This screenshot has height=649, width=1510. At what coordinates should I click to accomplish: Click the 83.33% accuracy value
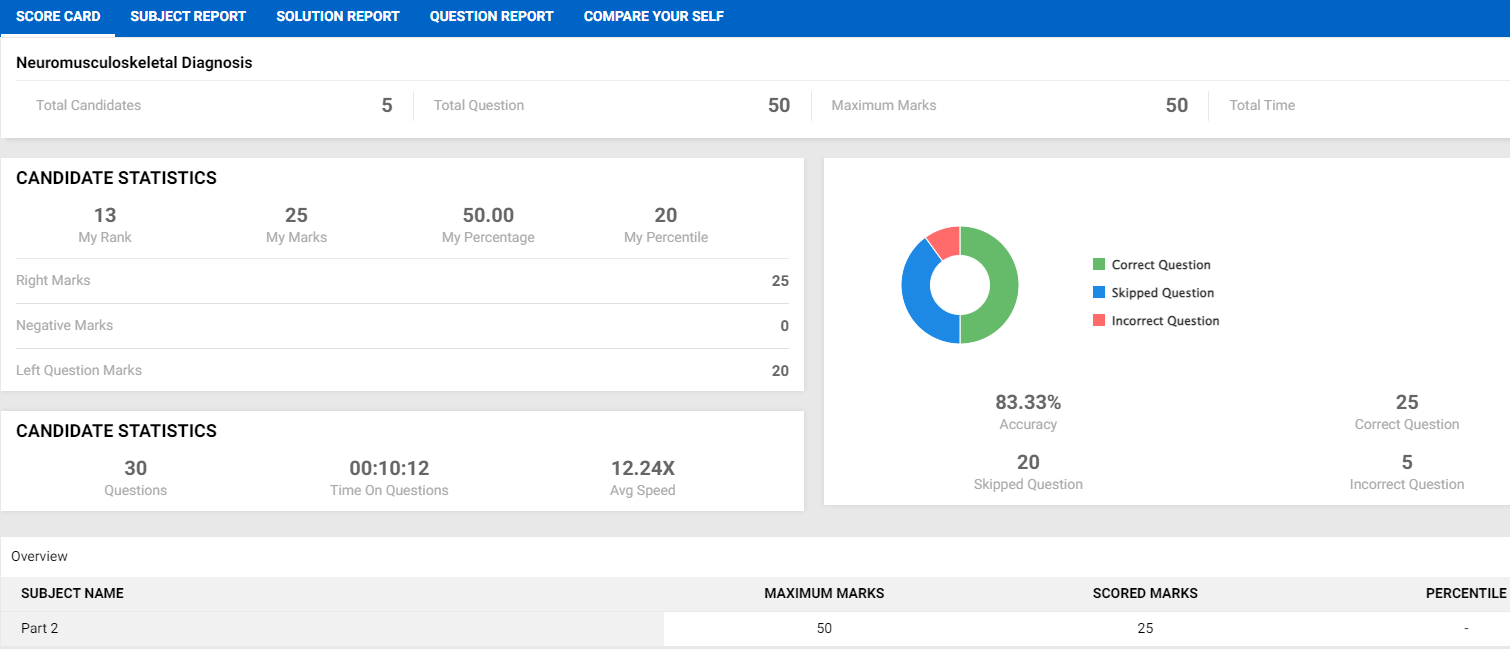1028,402
